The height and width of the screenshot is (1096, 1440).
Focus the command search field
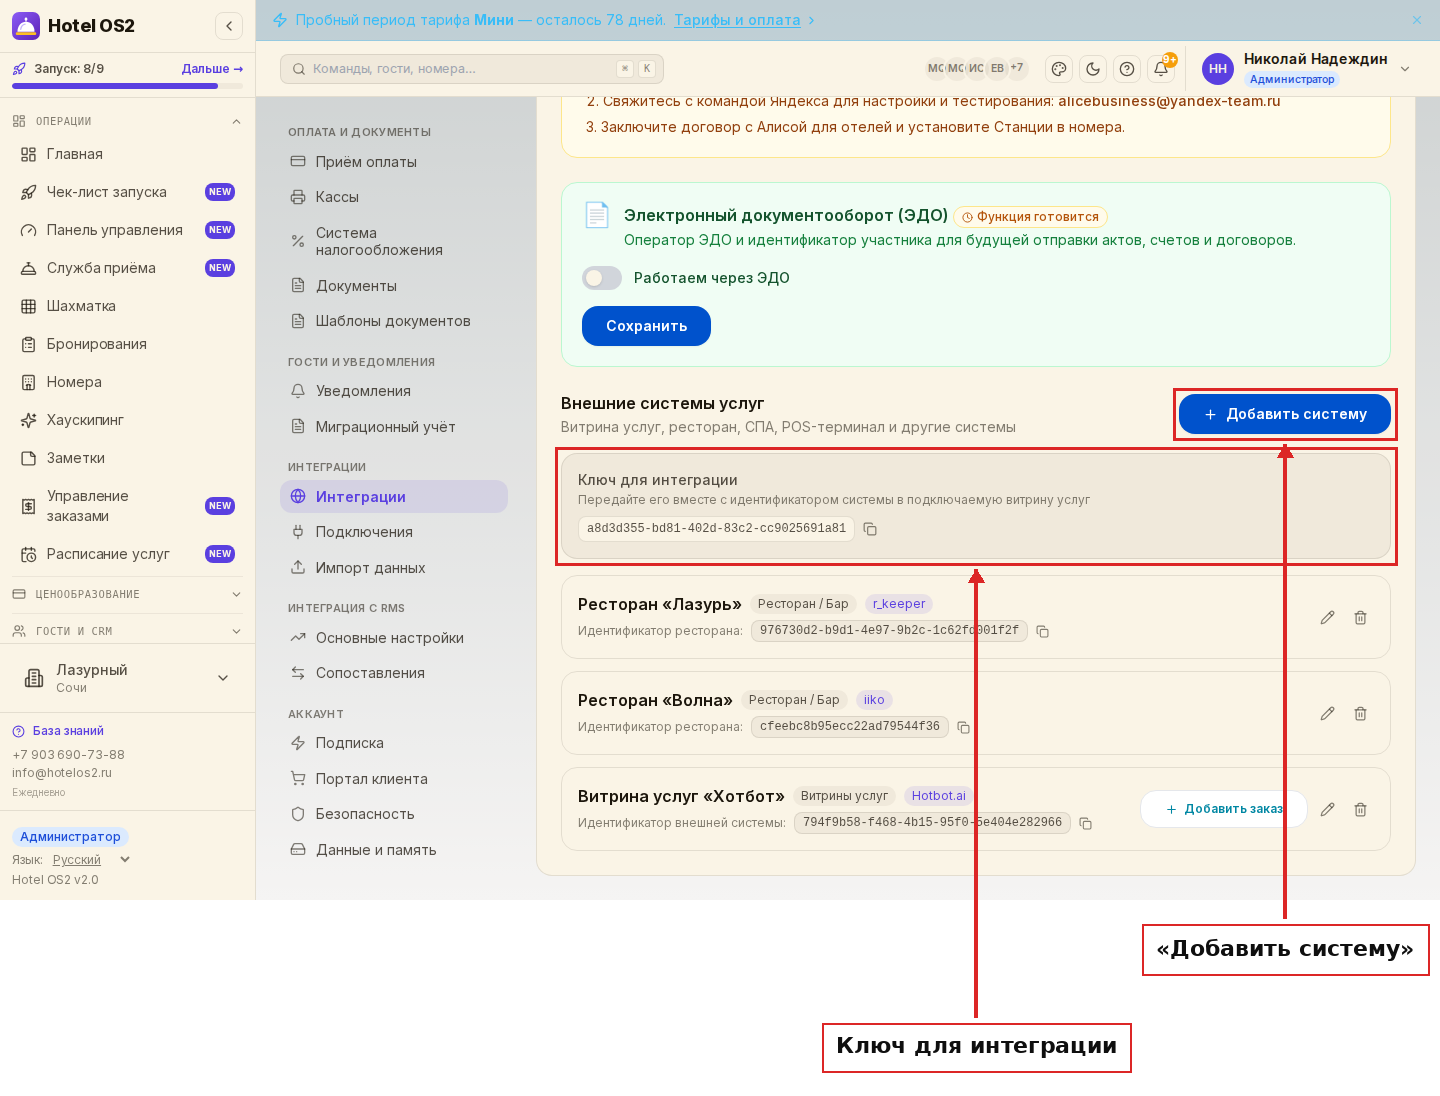tap(471, 69)
